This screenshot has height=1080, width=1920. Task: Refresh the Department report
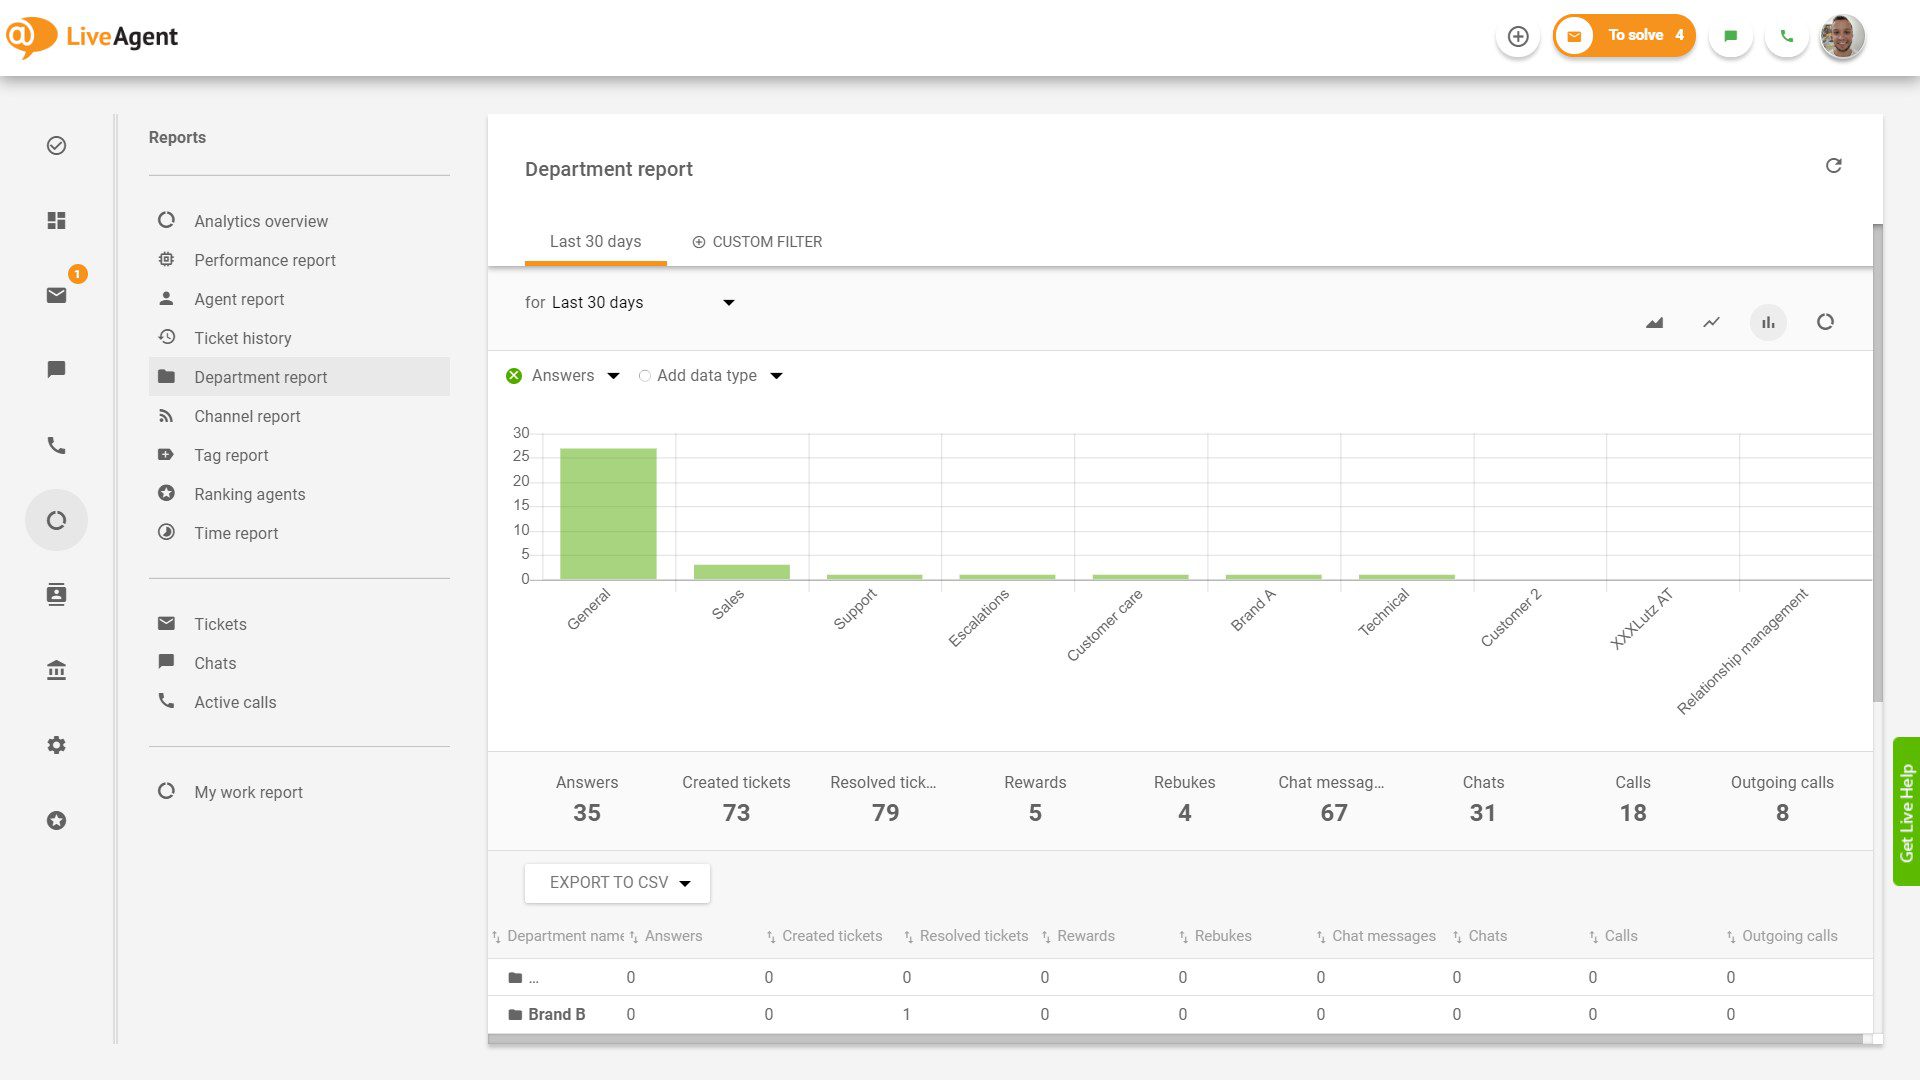click(x=1834, y=165)
